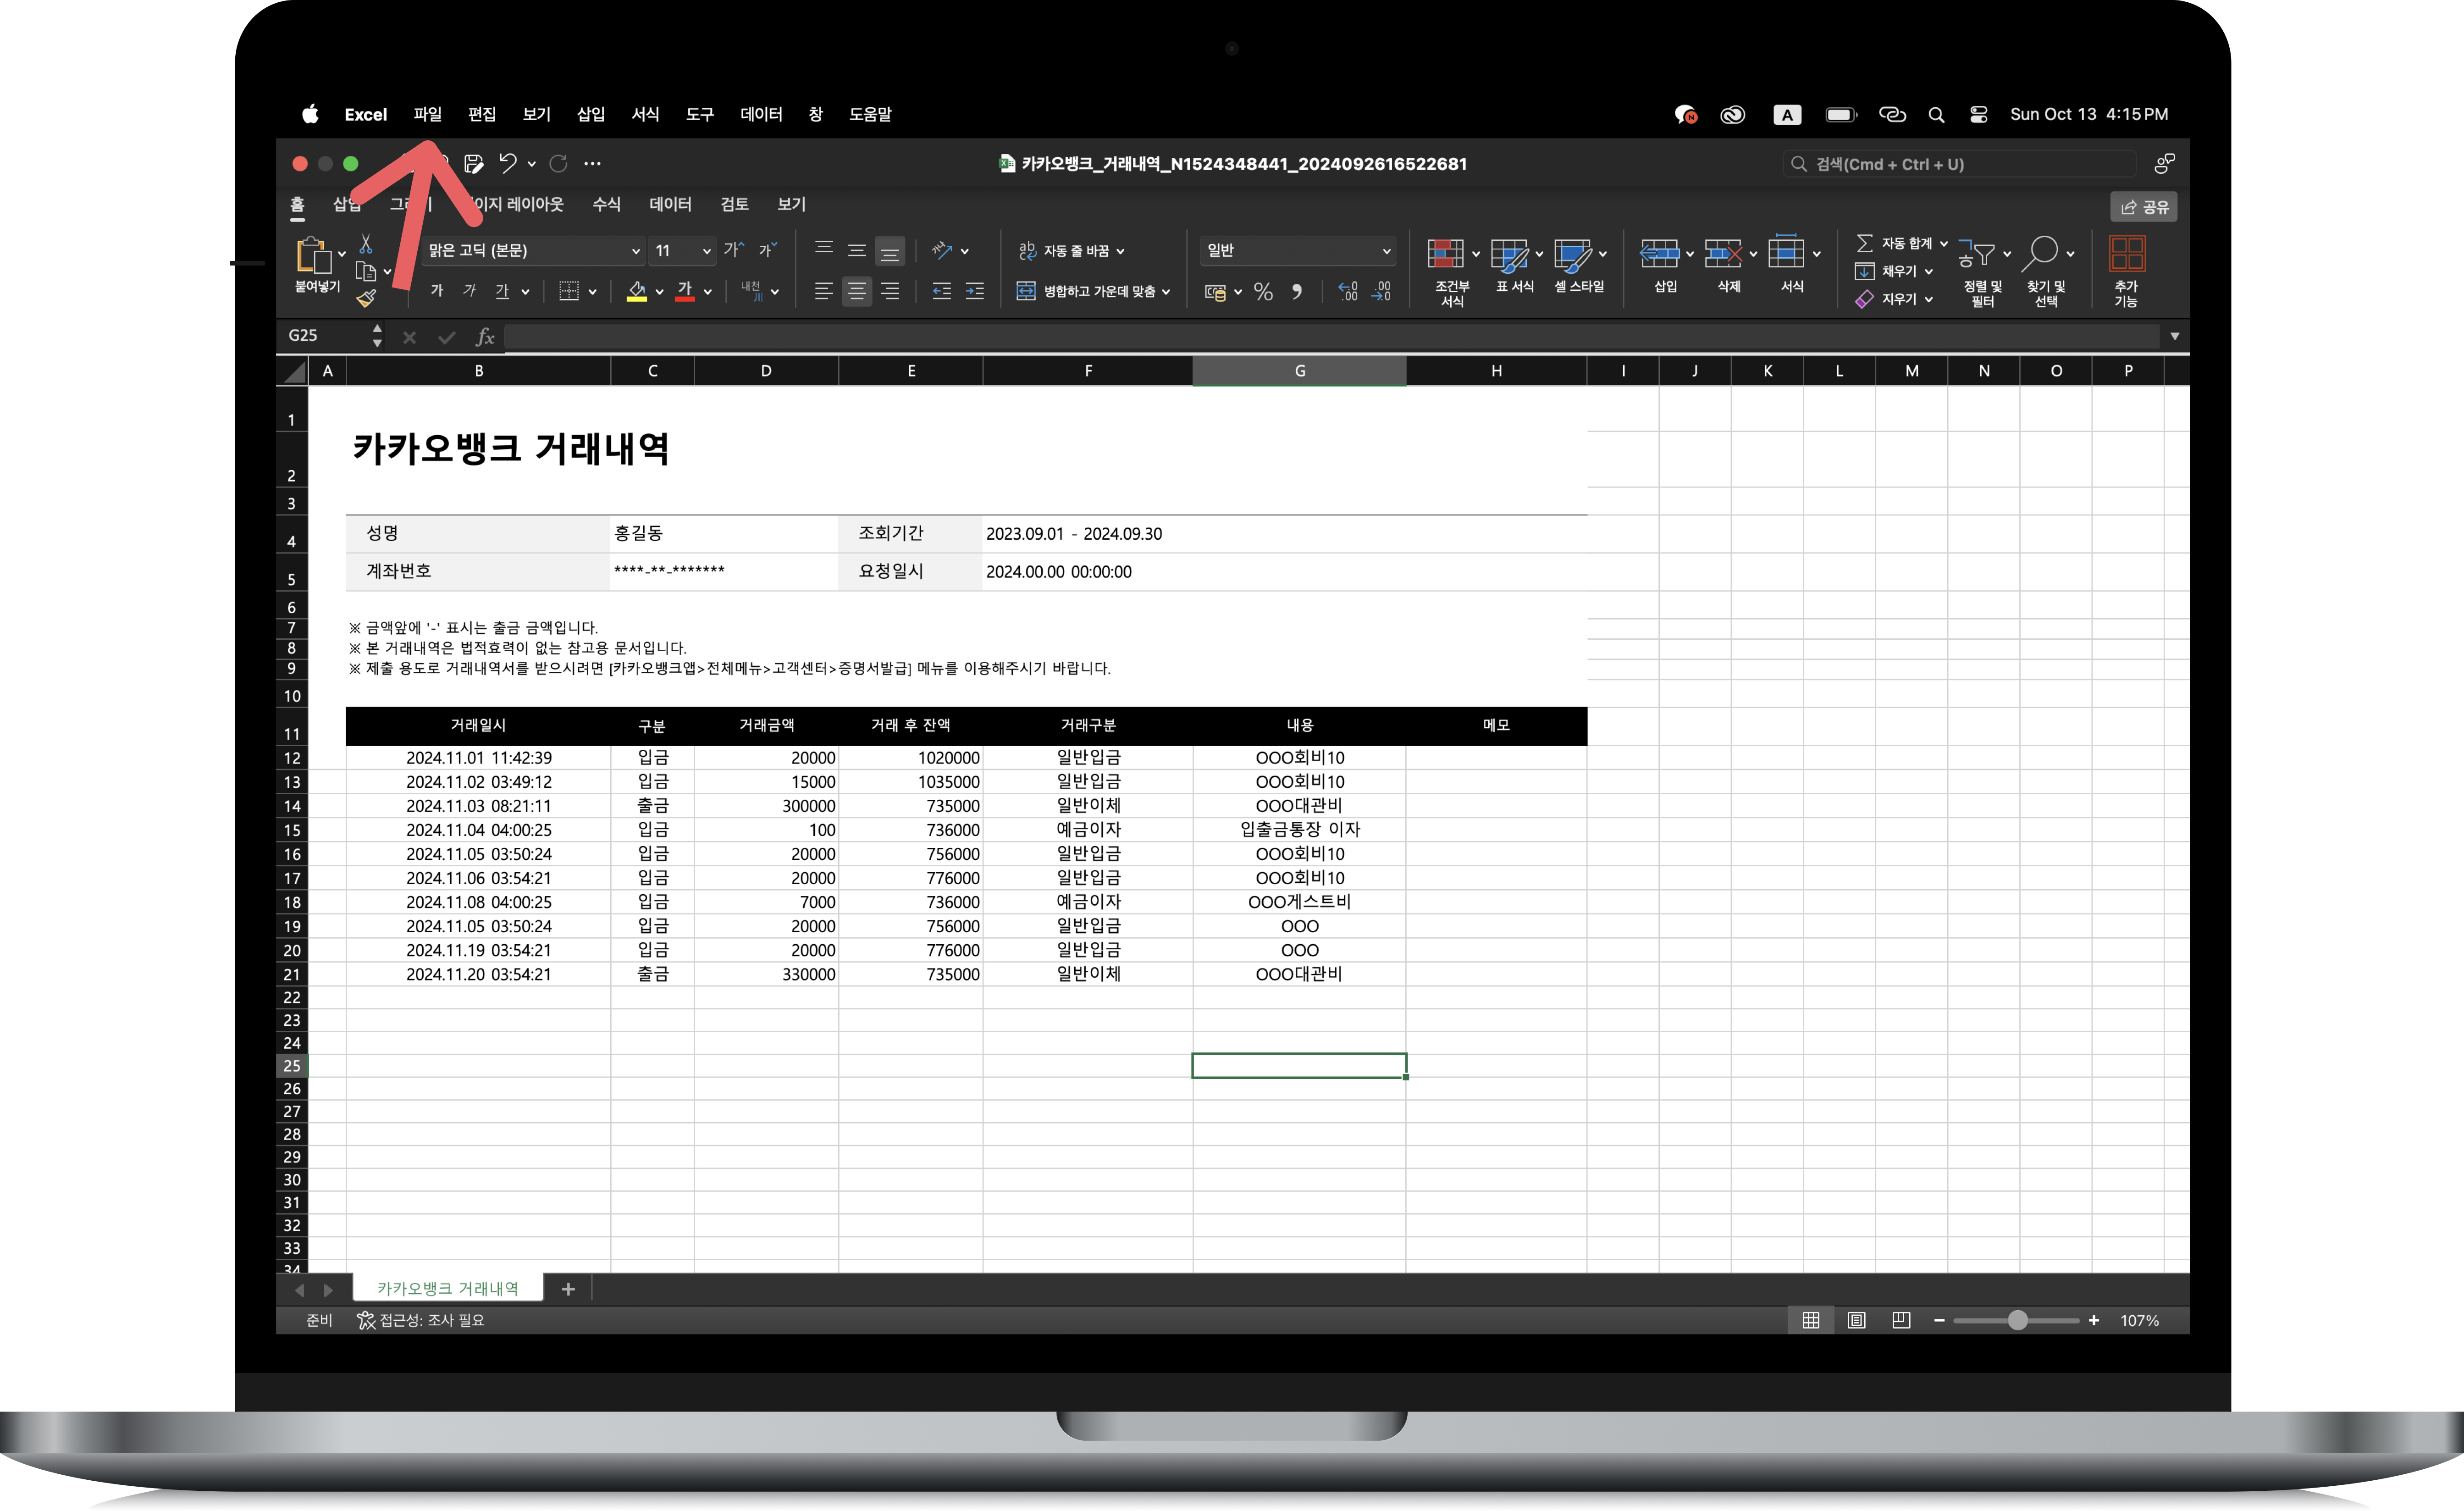Increase font size with the larger 가 icon
The image size is (2464, 1511).
coord(734,250)
